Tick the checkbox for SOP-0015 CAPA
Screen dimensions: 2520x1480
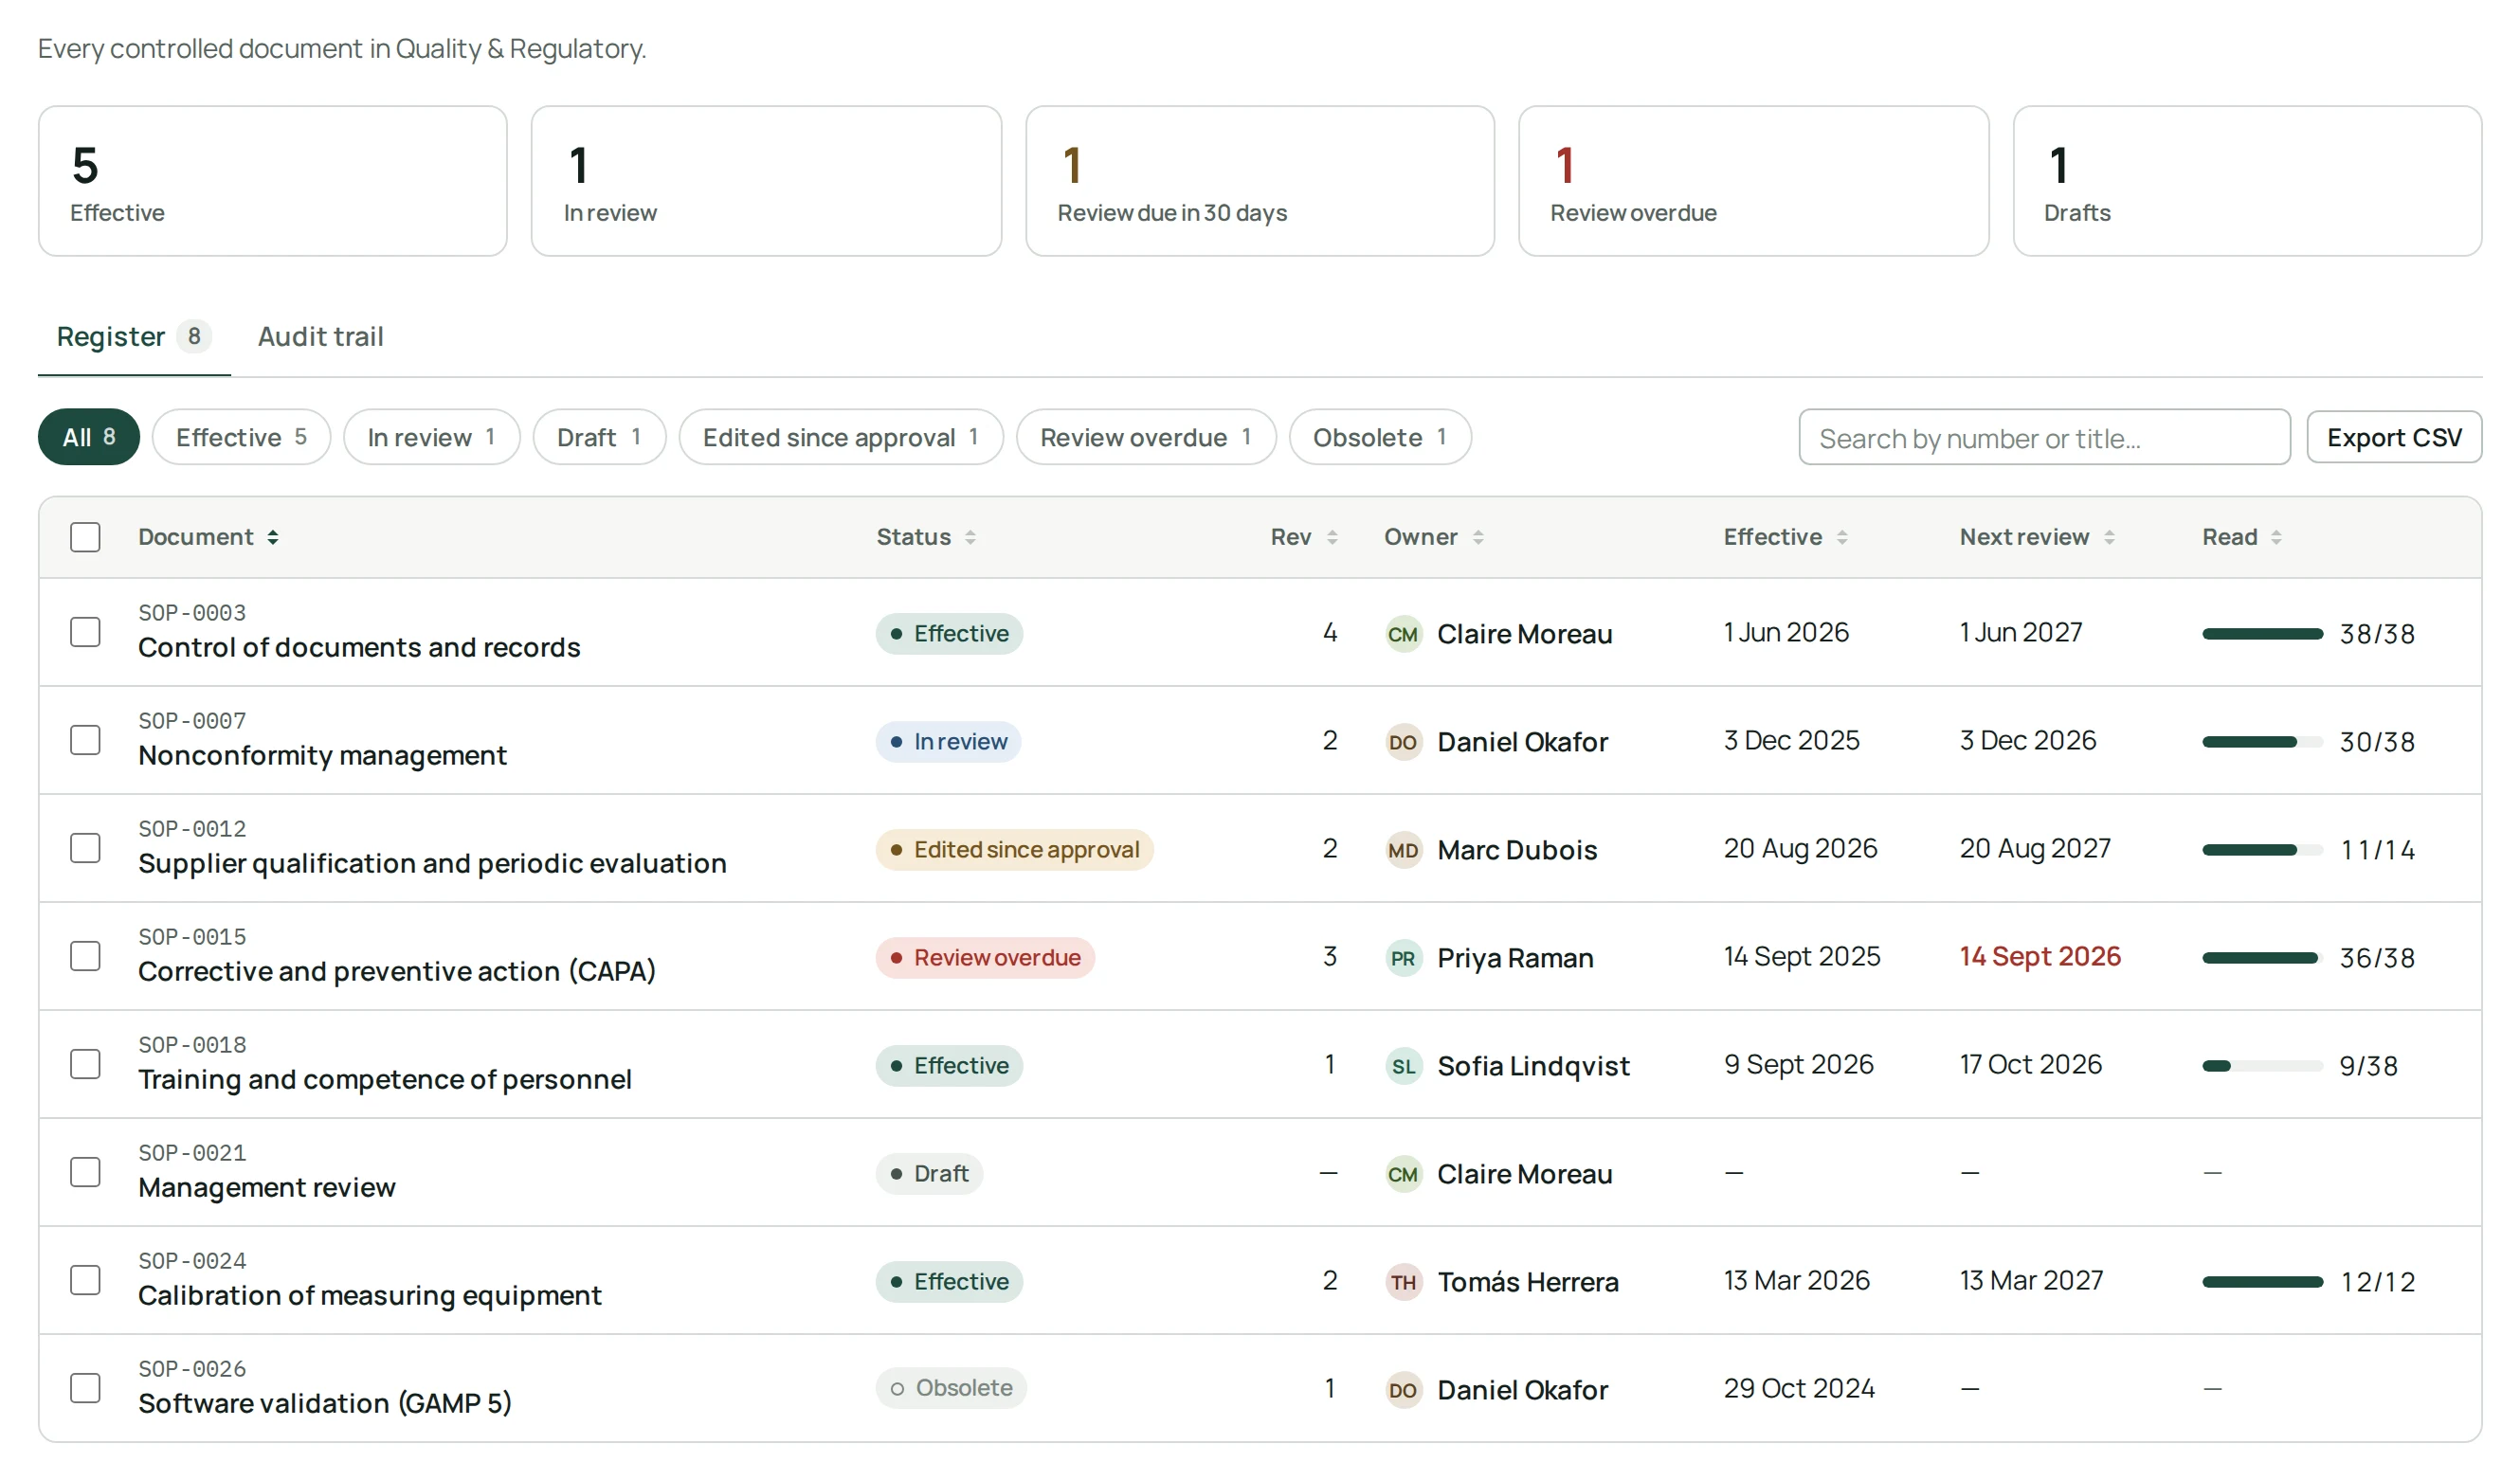85,956
